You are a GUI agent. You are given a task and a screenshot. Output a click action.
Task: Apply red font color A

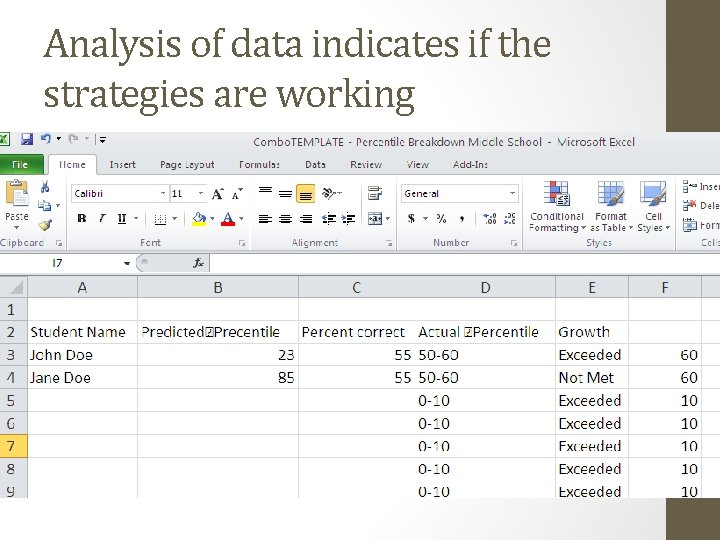tap(228, 219)
